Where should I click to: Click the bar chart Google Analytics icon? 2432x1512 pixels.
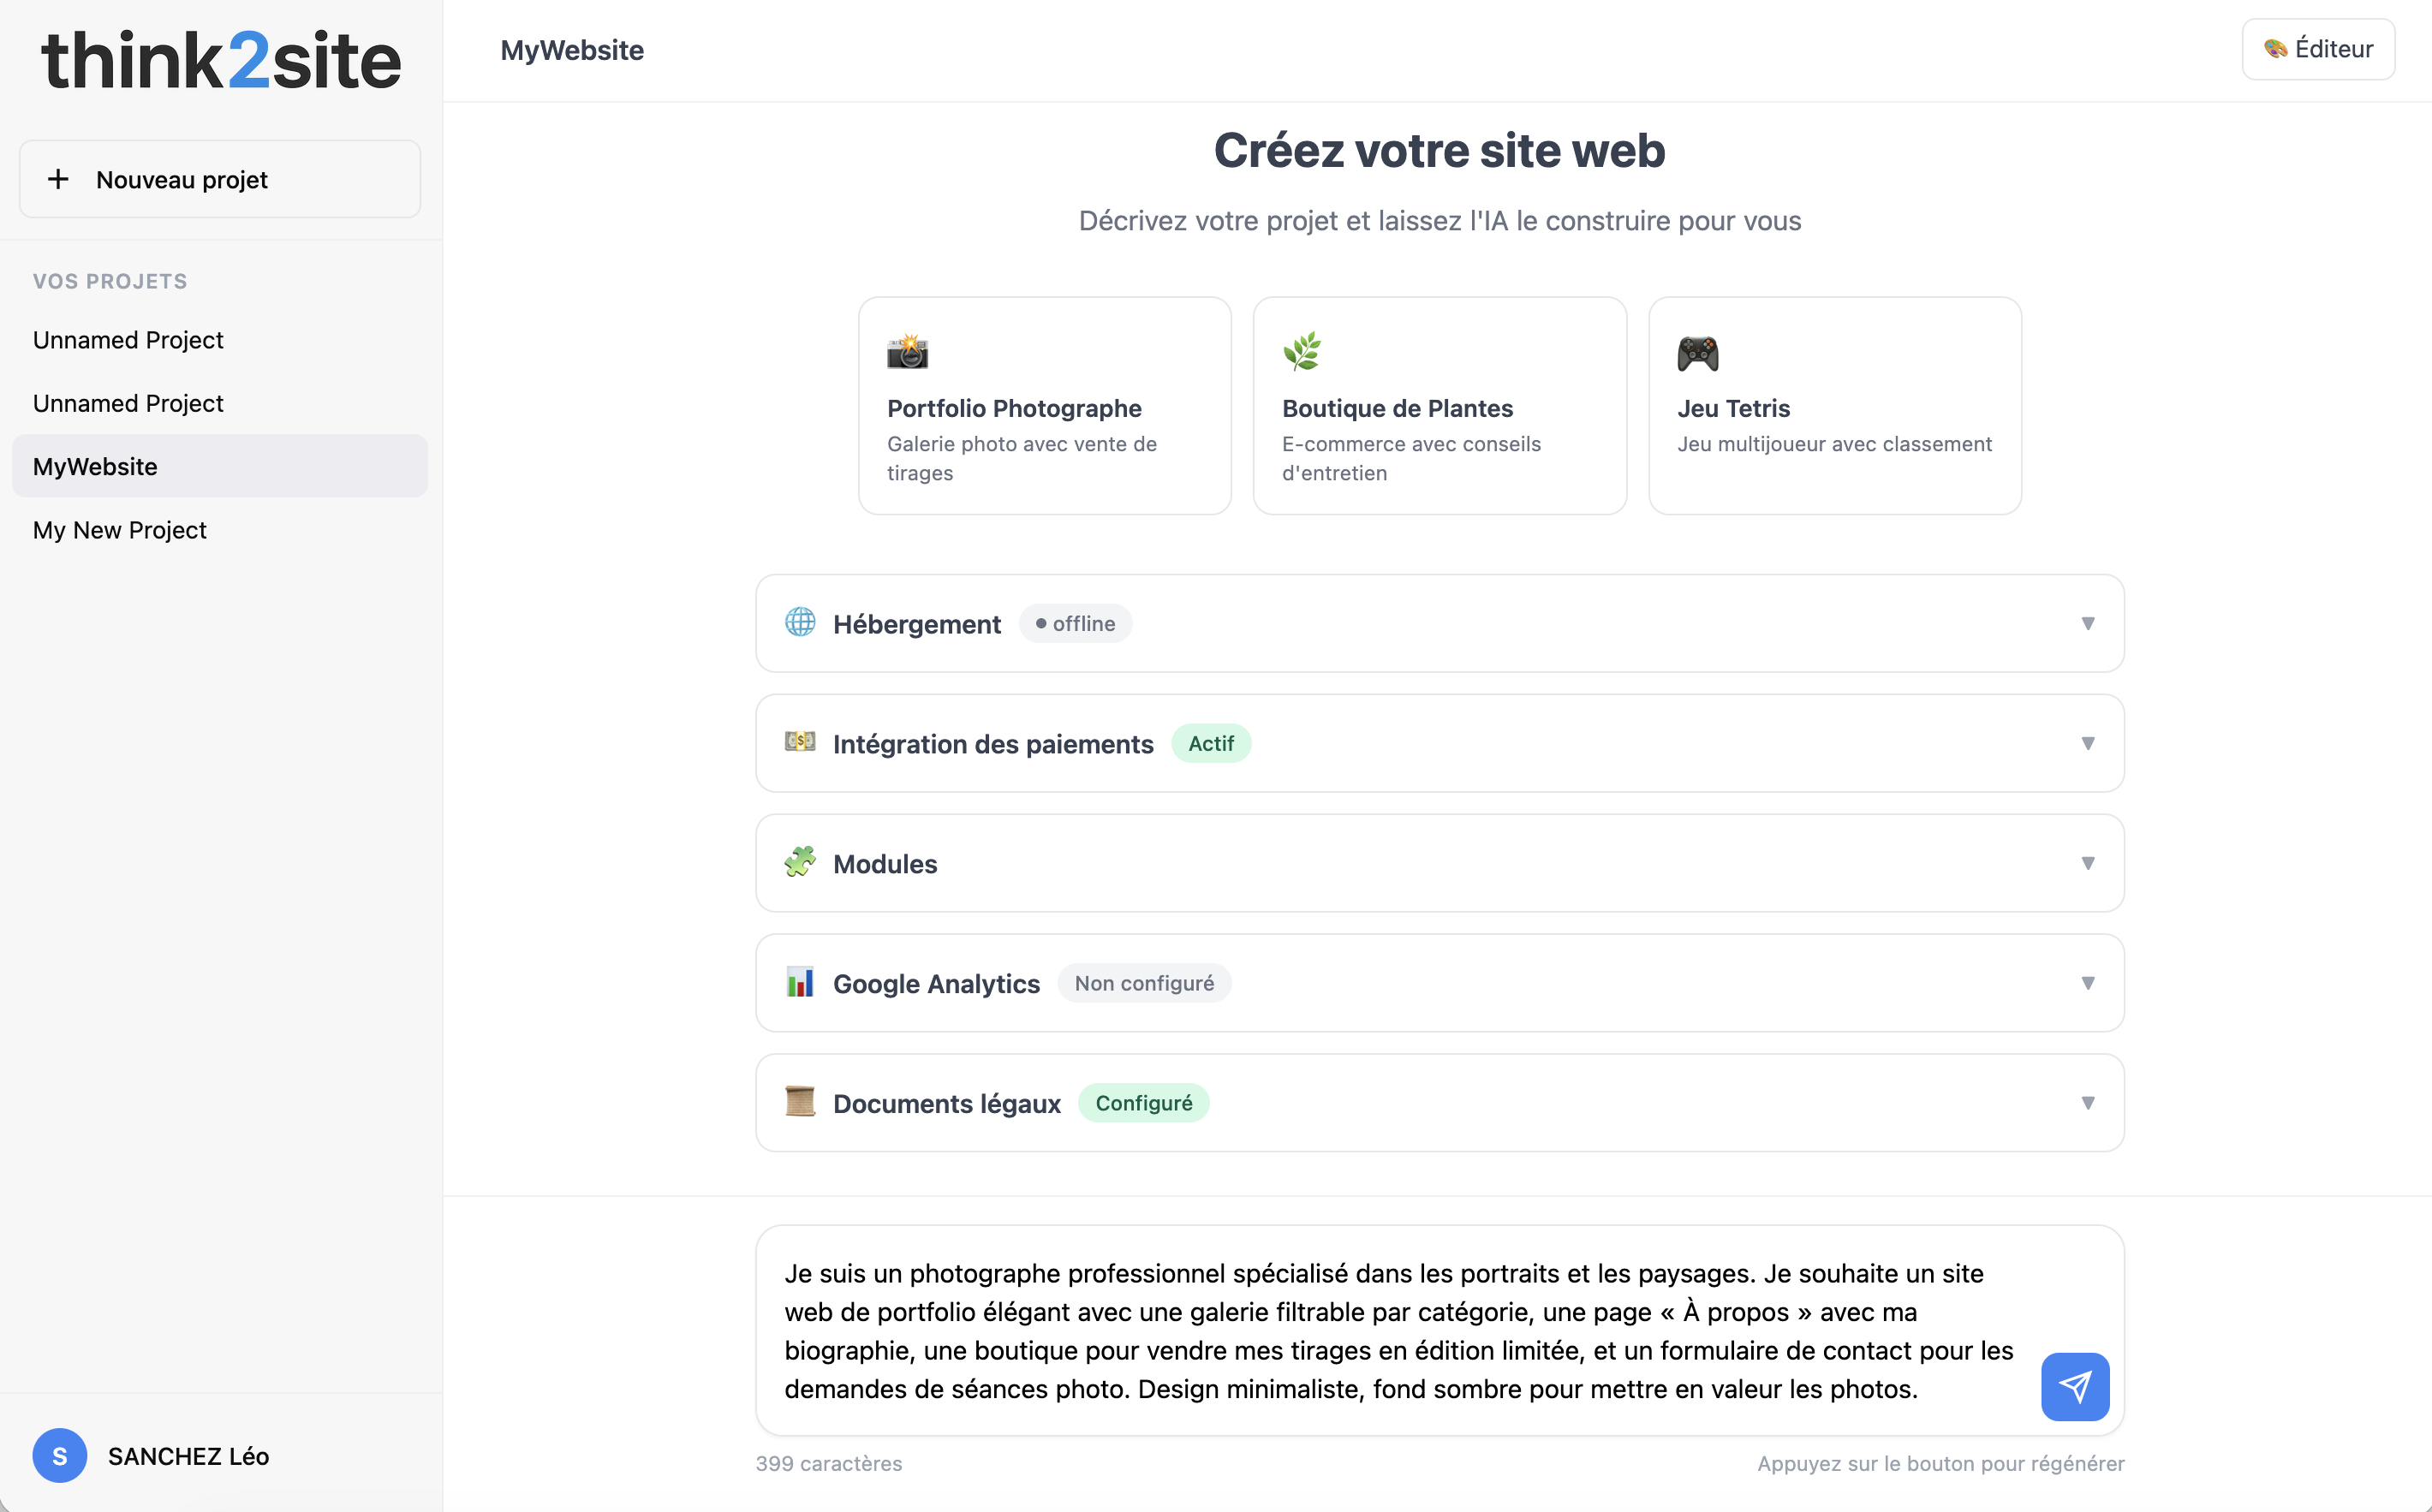coord(800,982)
